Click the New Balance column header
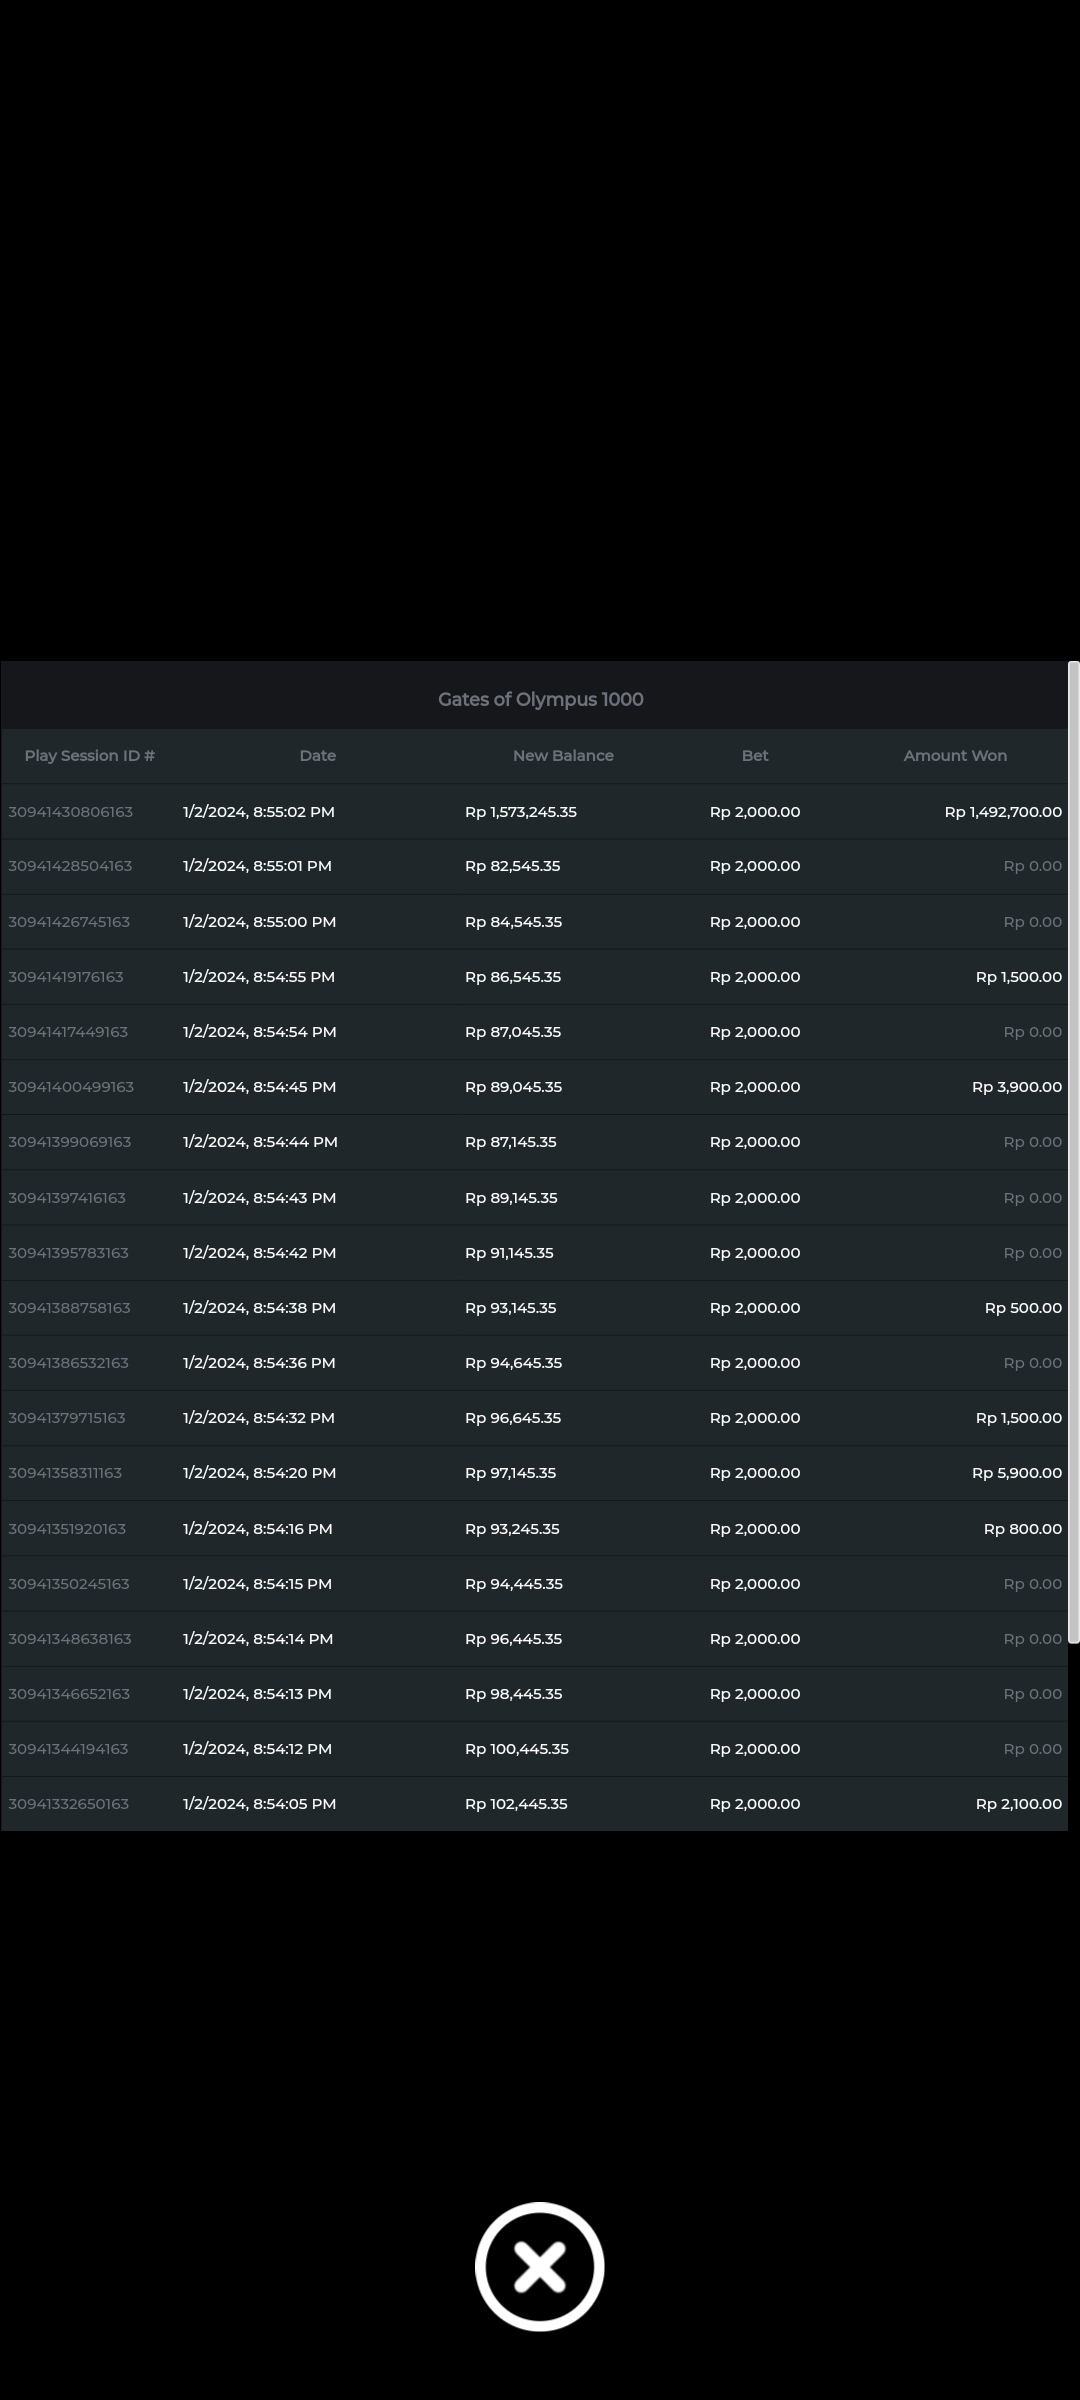This screenshot has width=1080, height=2400. pyautogui.click(x=563, y=756)
